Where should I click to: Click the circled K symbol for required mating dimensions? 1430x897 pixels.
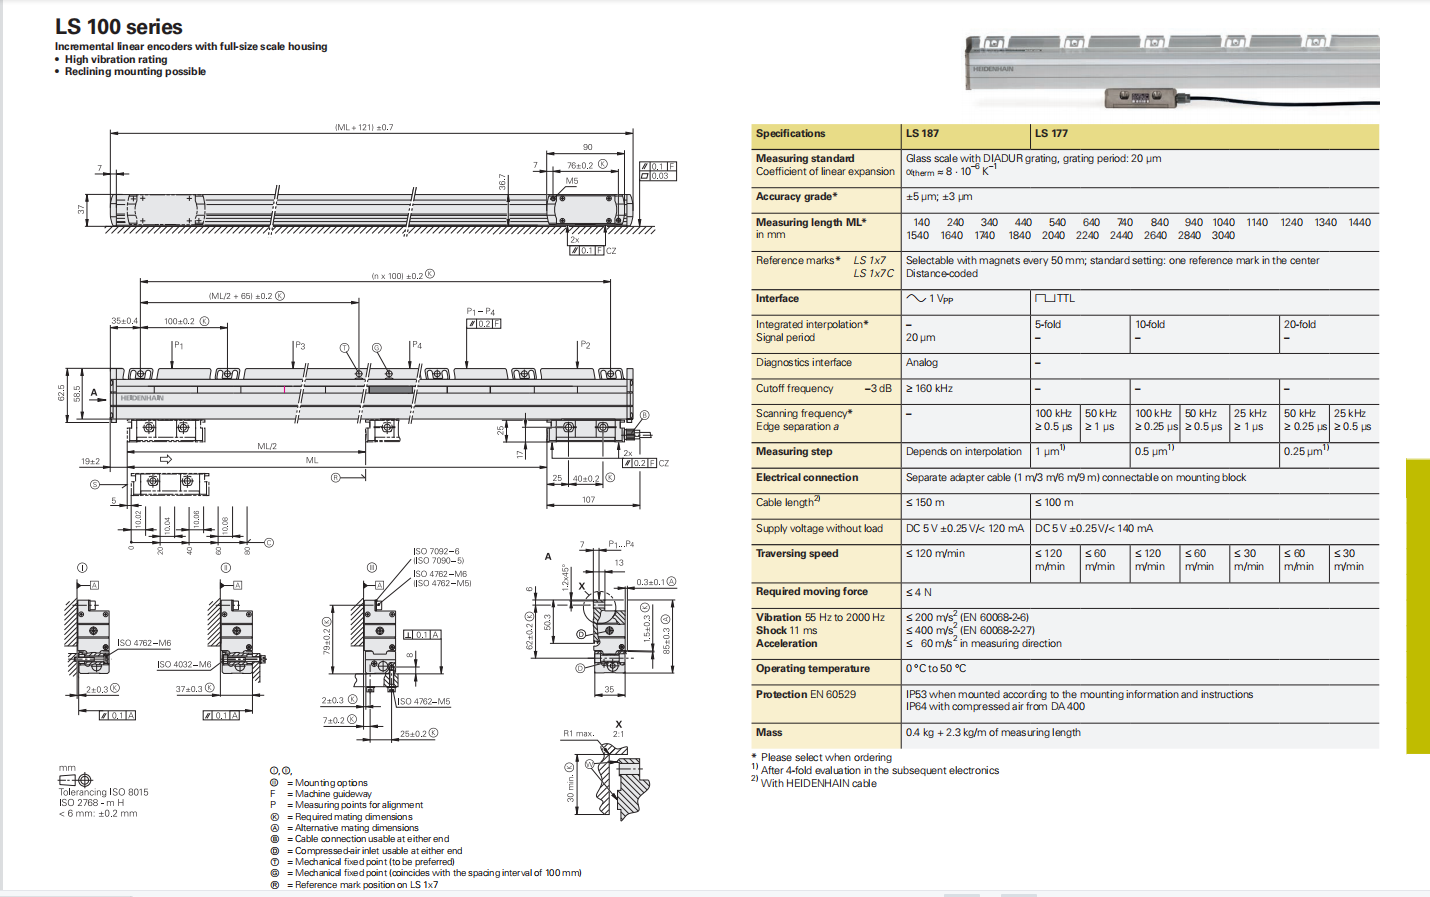coord(275,817)
